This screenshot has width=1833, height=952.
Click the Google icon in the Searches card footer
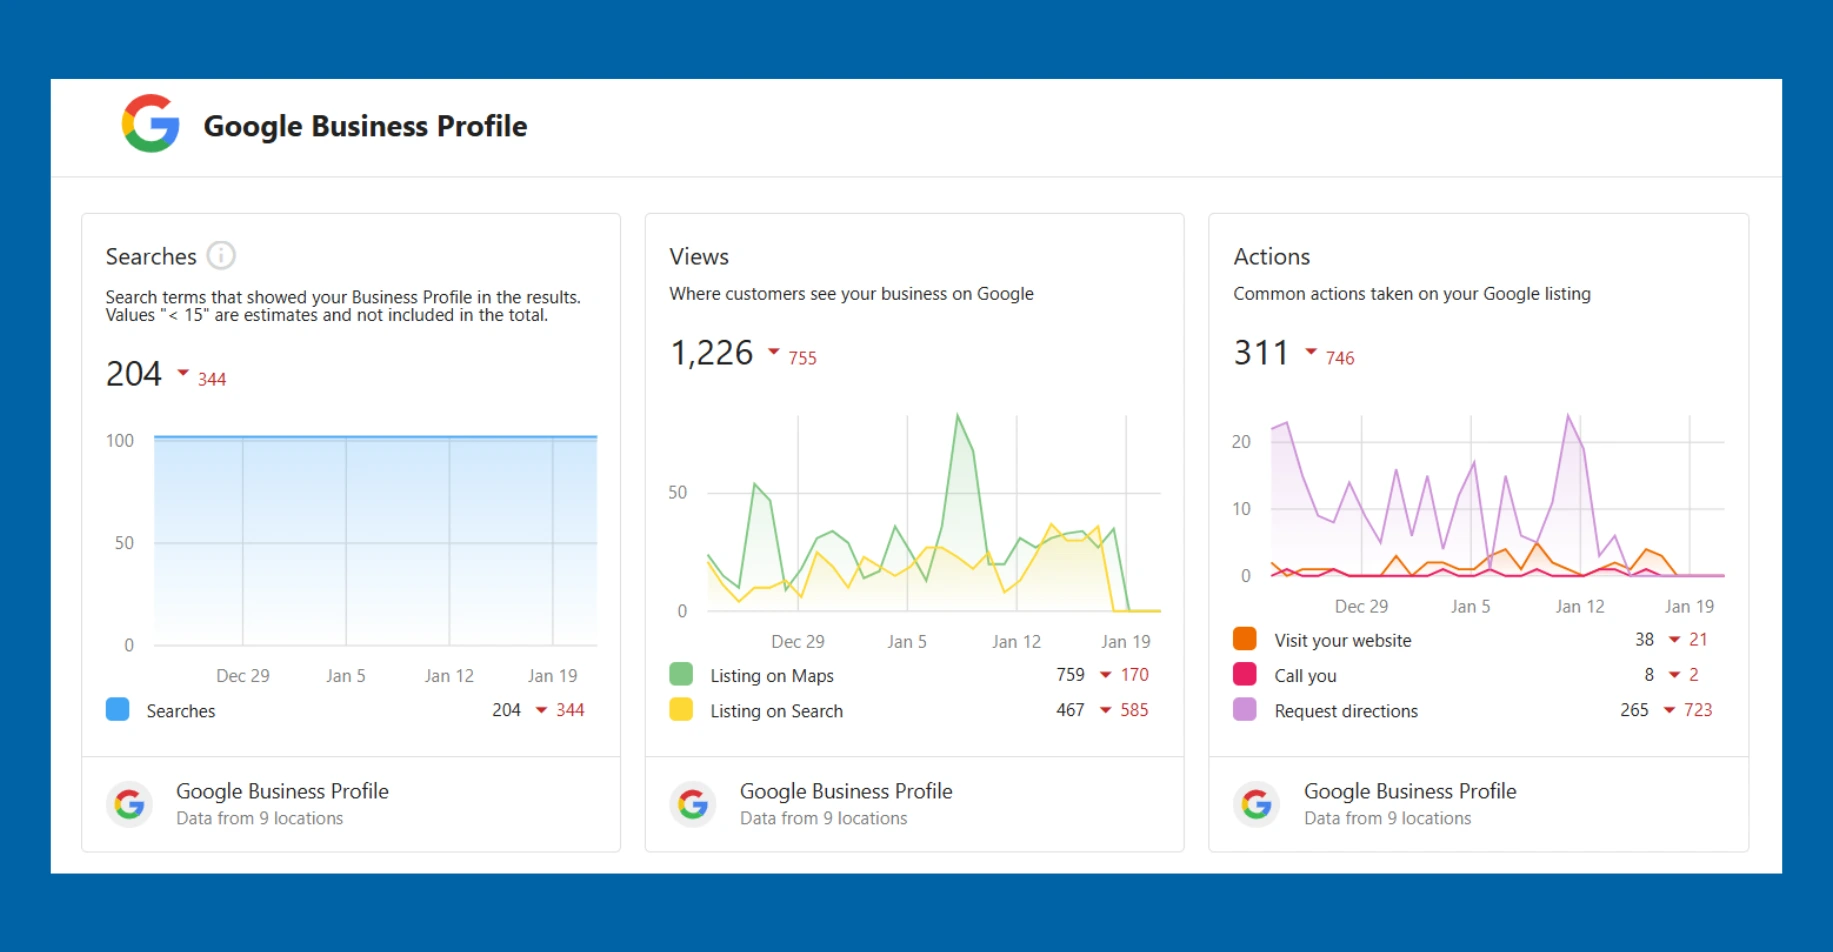coord(129,804)
